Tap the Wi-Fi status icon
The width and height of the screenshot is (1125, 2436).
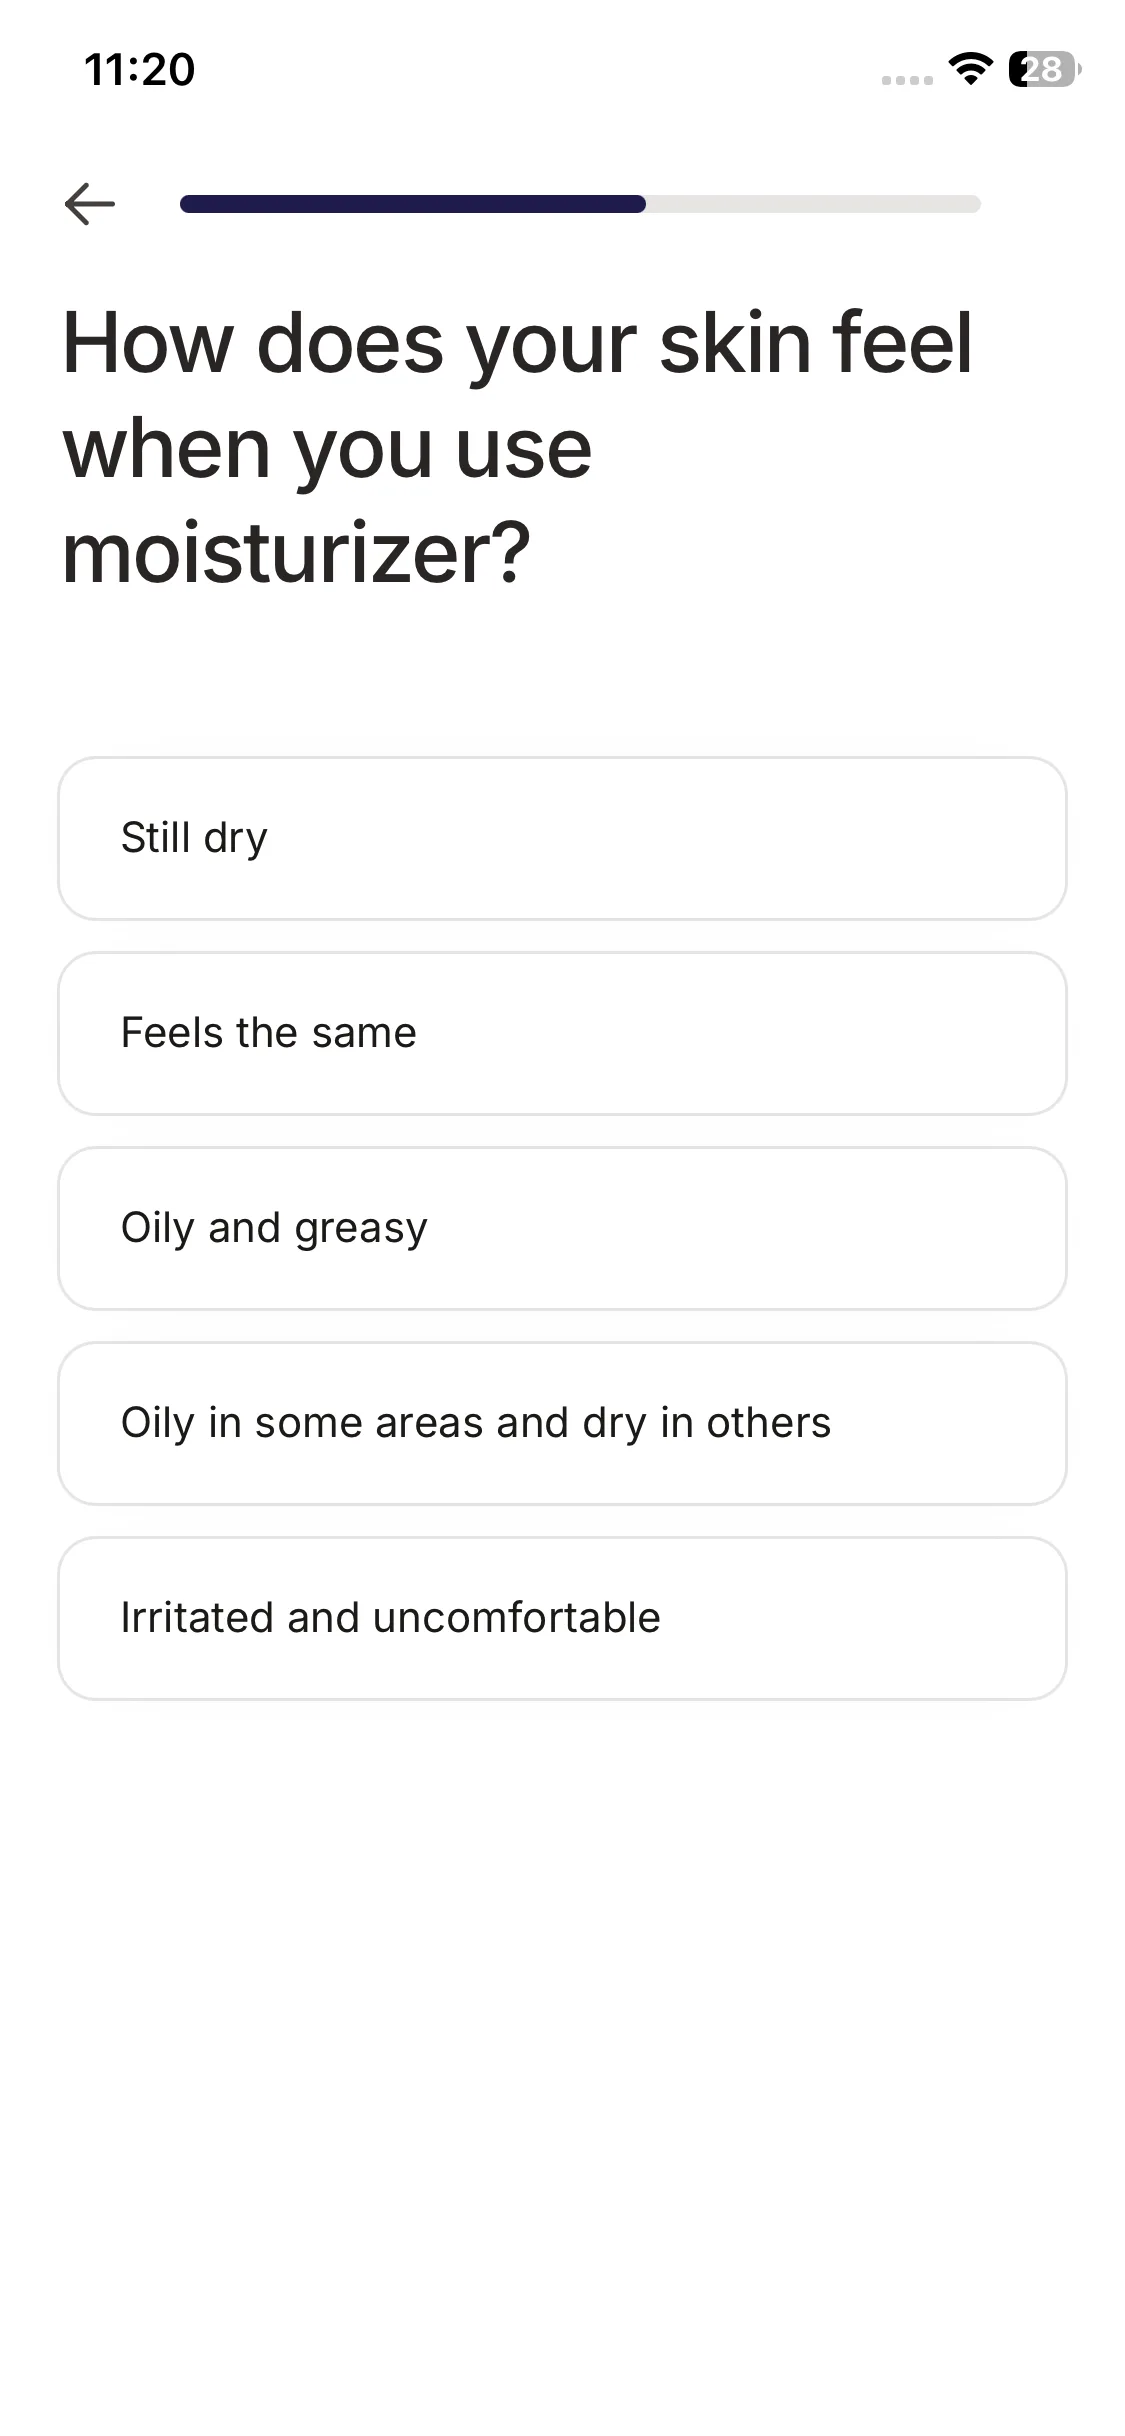pyautogui.click(x=969, y=69)
